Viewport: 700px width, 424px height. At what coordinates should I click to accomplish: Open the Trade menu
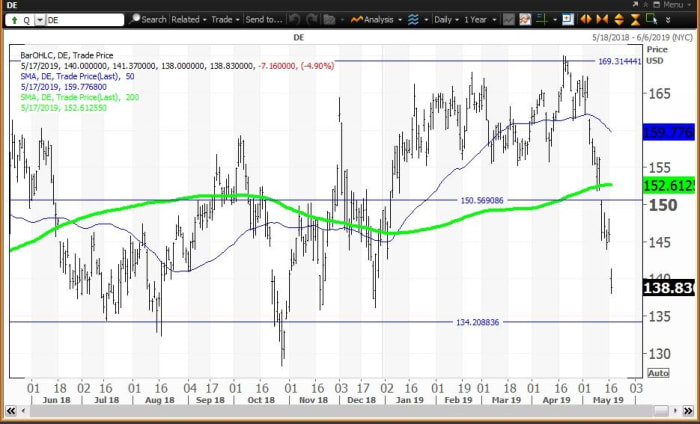tap(225, 19)
